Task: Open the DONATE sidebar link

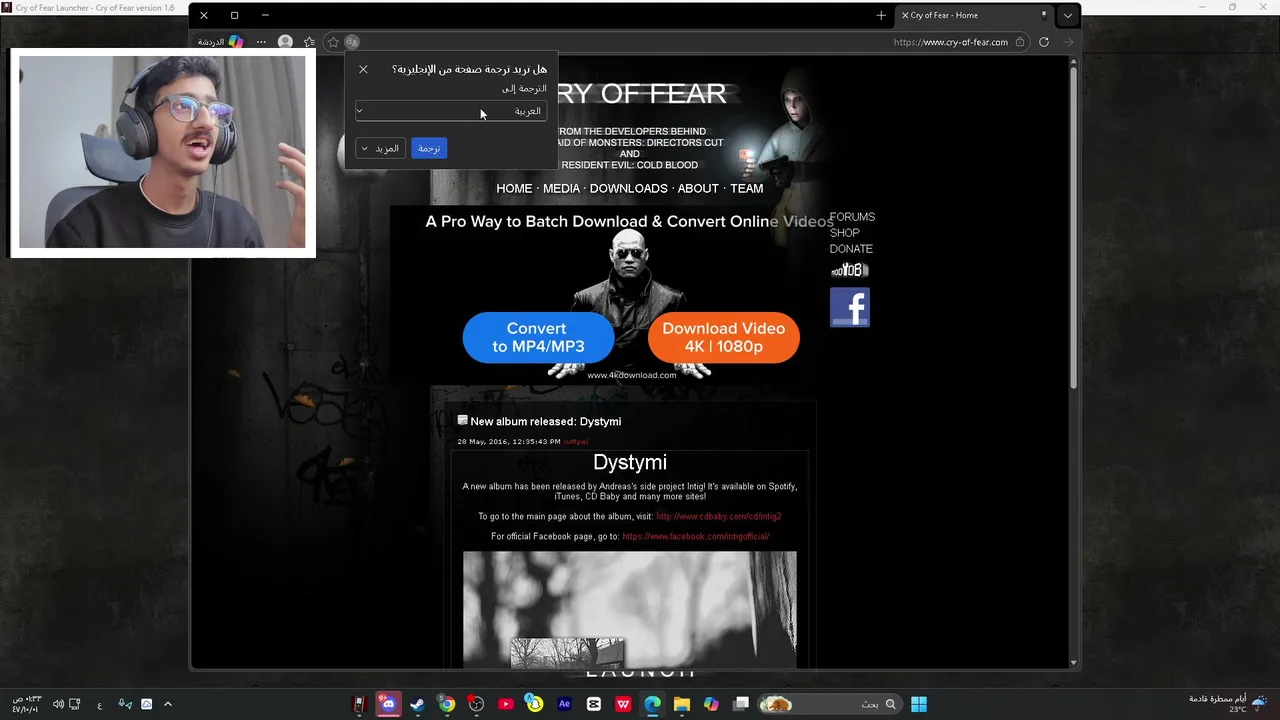Action: click(x=851, y=249)
